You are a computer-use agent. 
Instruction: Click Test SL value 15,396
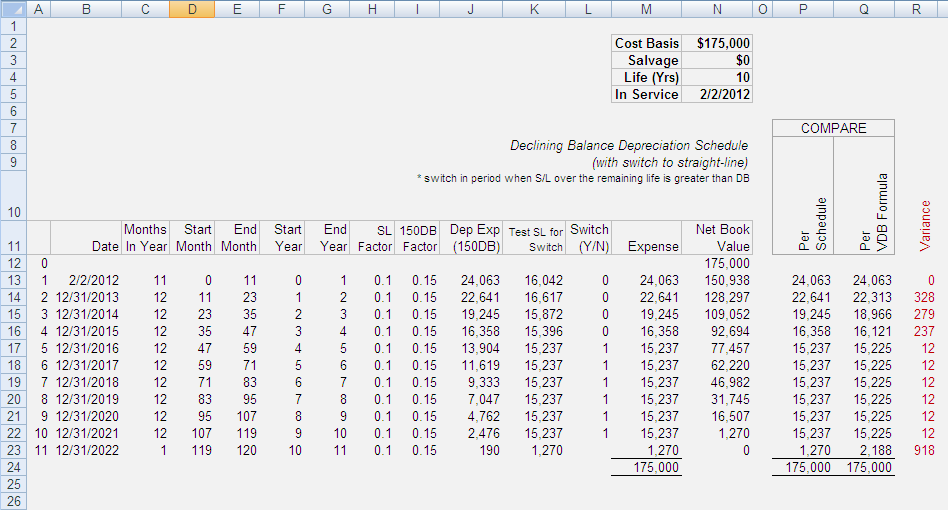click(x=544, y=331)
